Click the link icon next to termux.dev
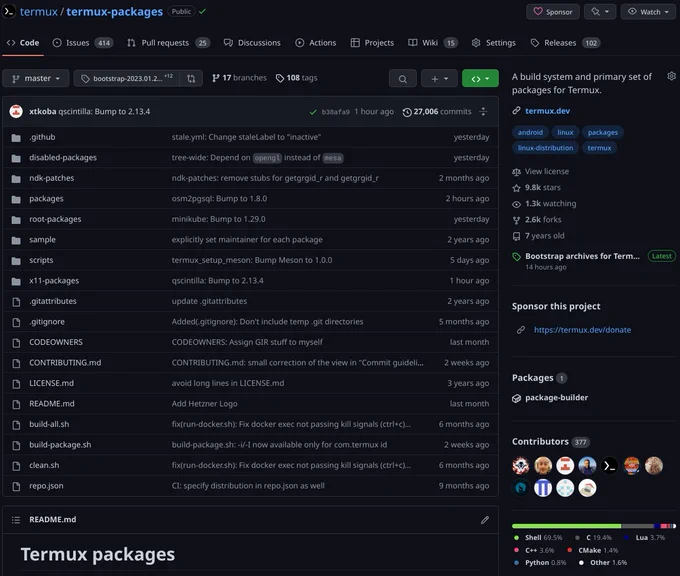The height and width of the screenshot is (576, 680). (x=516, y=111)
